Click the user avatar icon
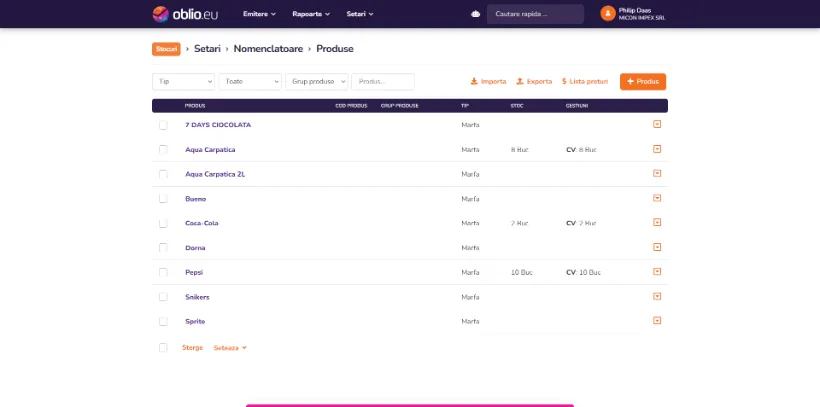Image resolution: width=820 pixels, height=407 pixels. (608, 14)
